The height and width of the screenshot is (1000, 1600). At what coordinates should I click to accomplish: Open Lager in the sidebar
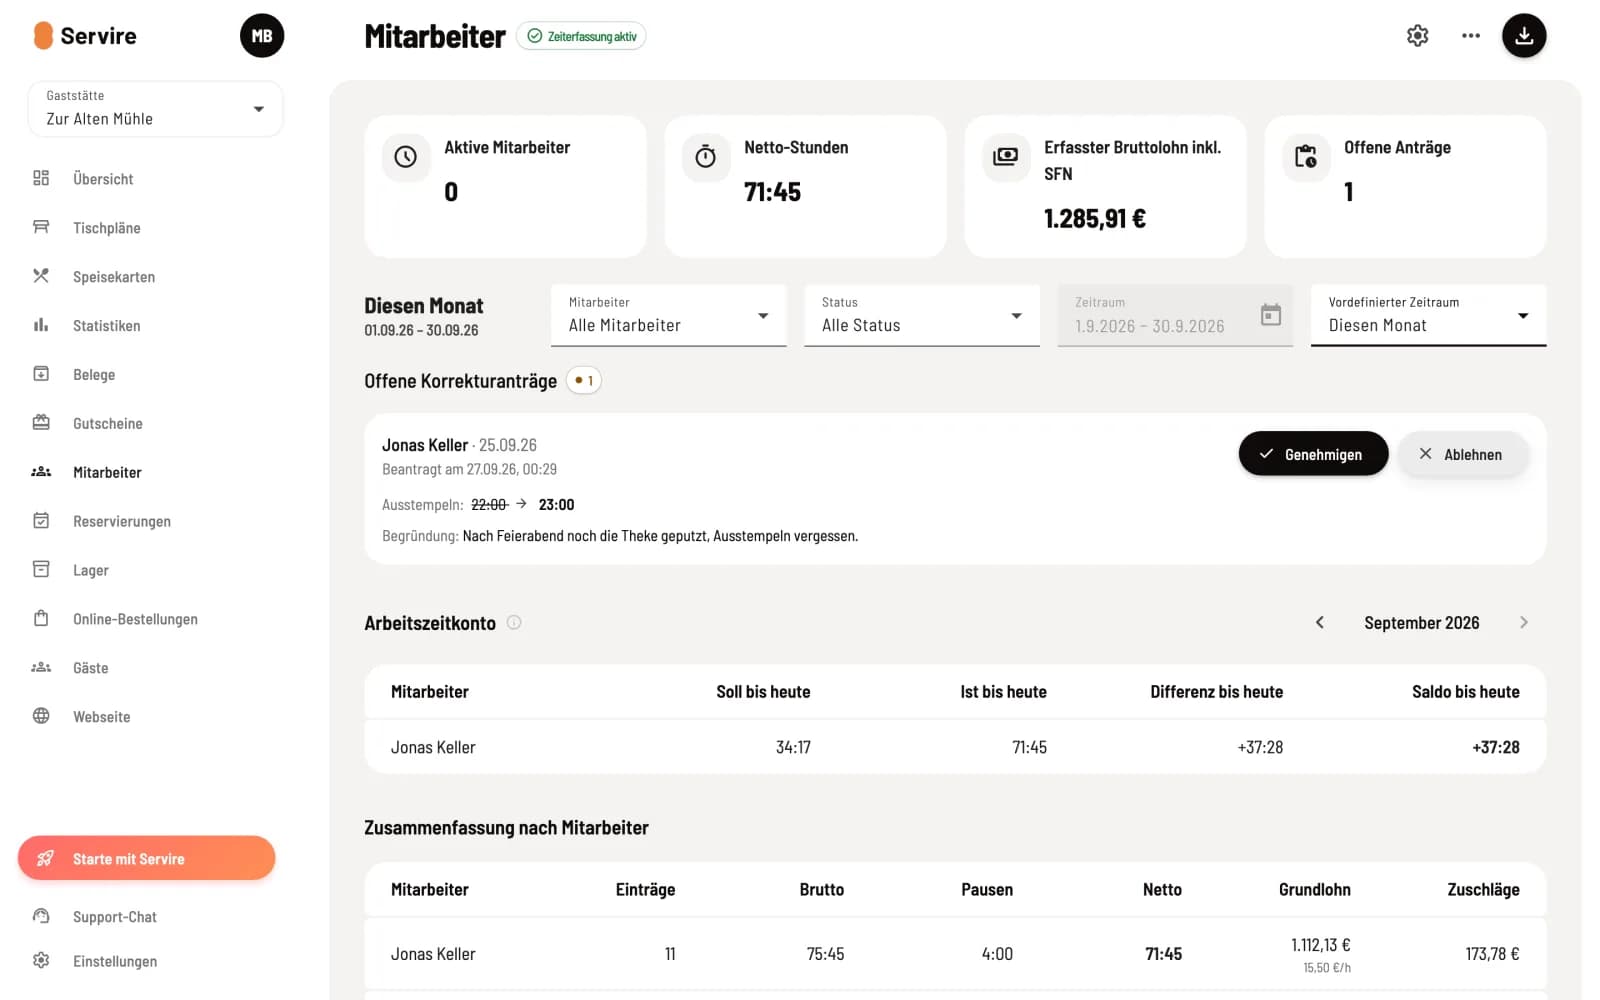90,571
